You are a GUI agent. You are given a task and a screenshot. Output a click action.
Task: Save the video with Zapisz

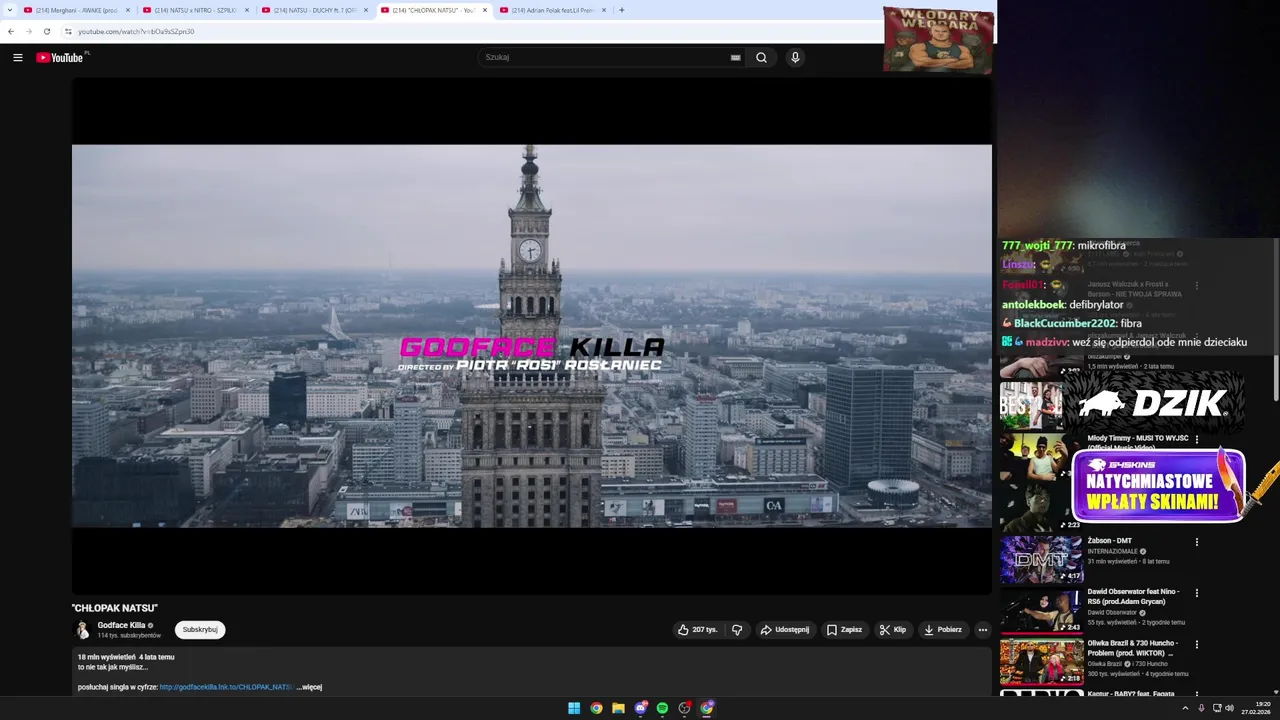click(845, 630)
